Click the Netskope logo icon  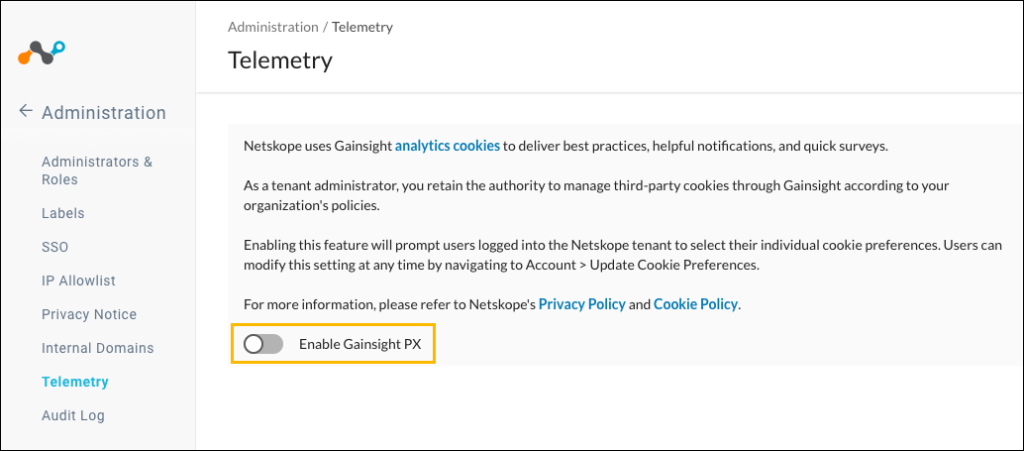[42, 53]
